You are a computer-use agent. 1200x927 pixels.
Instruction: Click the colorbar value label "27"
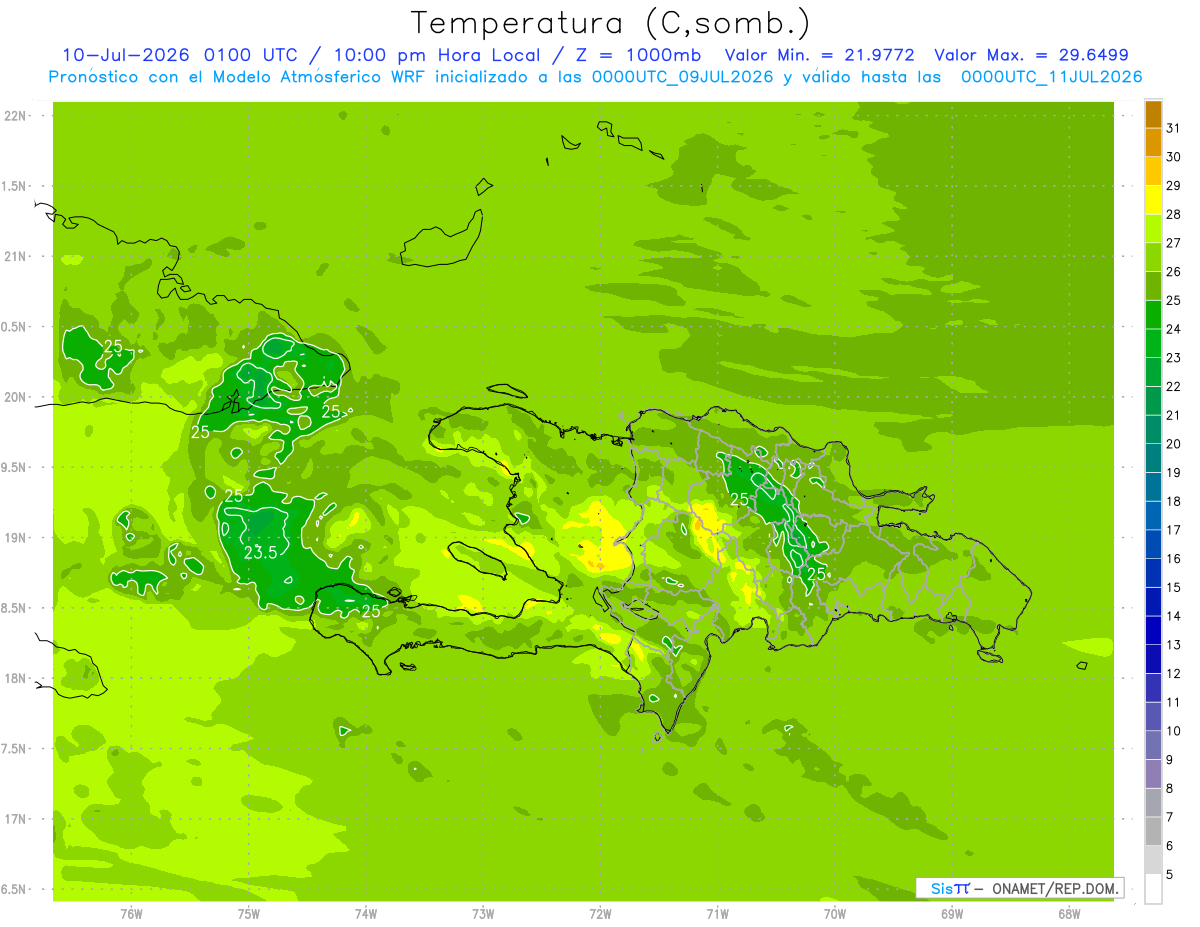(x=1173, y=243)
